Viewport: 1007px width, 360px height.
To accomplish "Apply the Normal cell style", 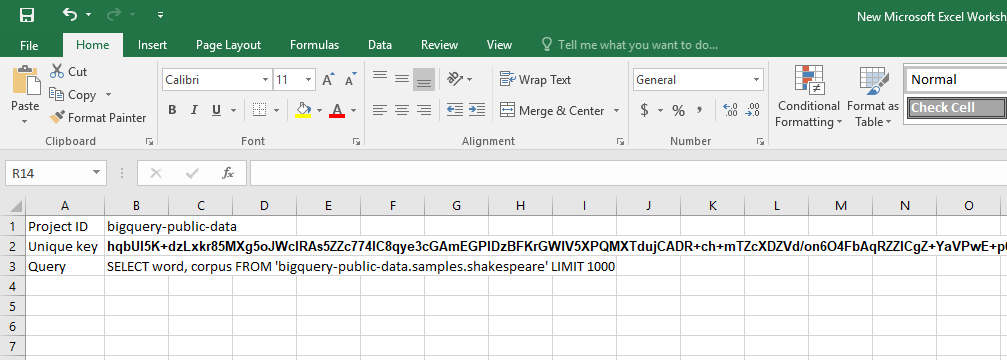I will [956, 80].
